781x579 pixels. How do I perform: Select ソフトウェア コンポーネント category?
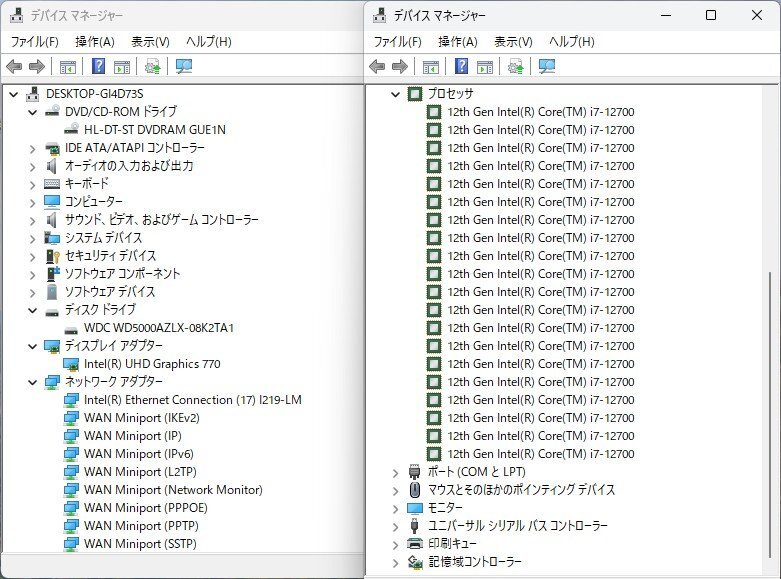click(x=123, y=274)
